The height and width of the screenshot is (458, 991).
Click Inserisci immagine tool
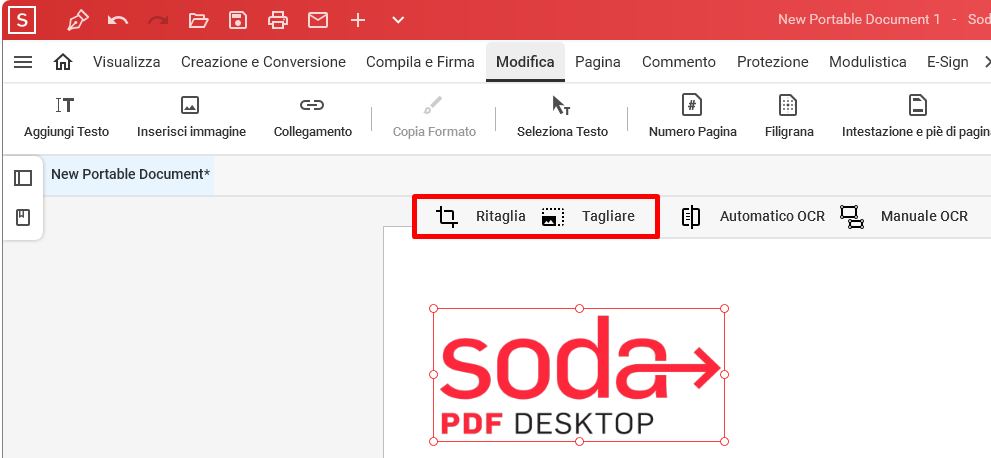[x=191, y=117]
